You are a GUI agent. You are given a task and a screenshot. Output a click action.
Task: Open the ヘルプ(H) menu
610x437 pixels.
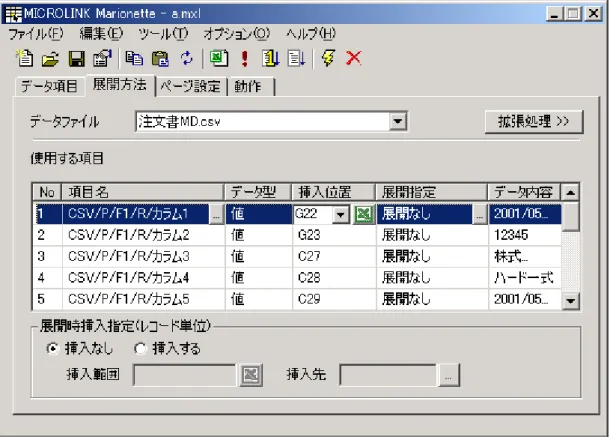tap(311, 34)
